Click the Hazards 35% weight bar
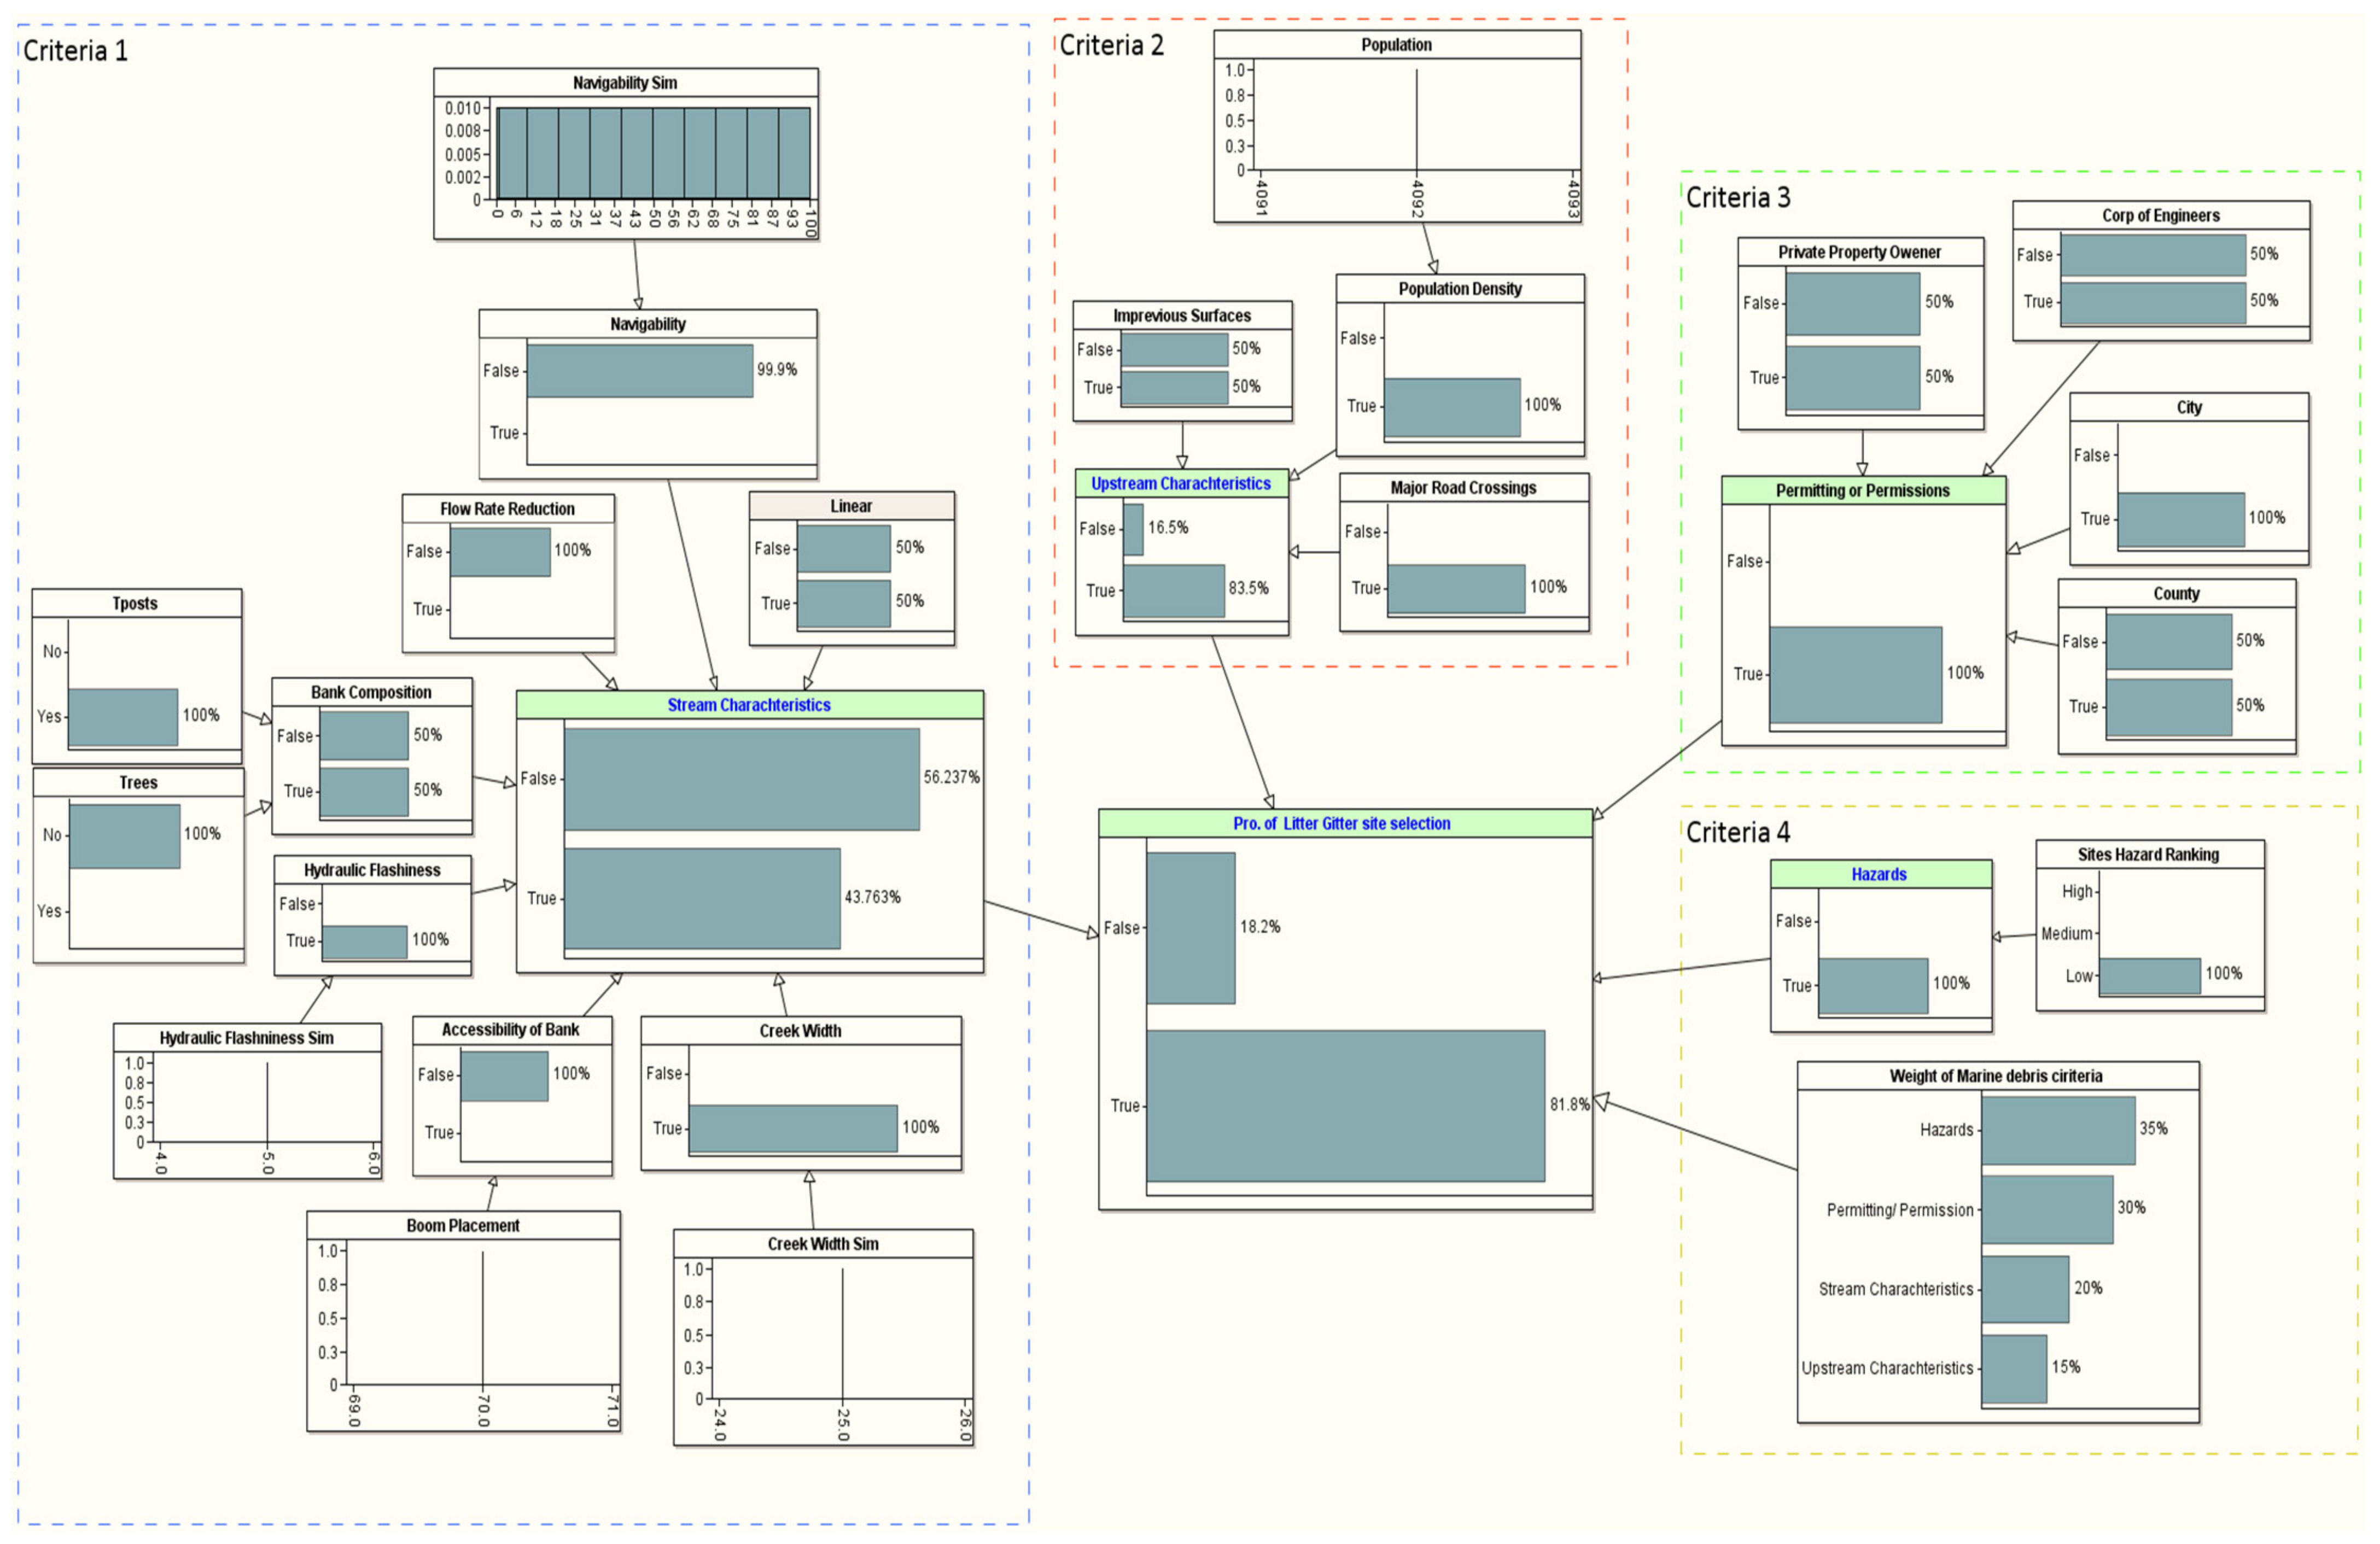2380x1544 pixels. click(x=2057, y=1130)
